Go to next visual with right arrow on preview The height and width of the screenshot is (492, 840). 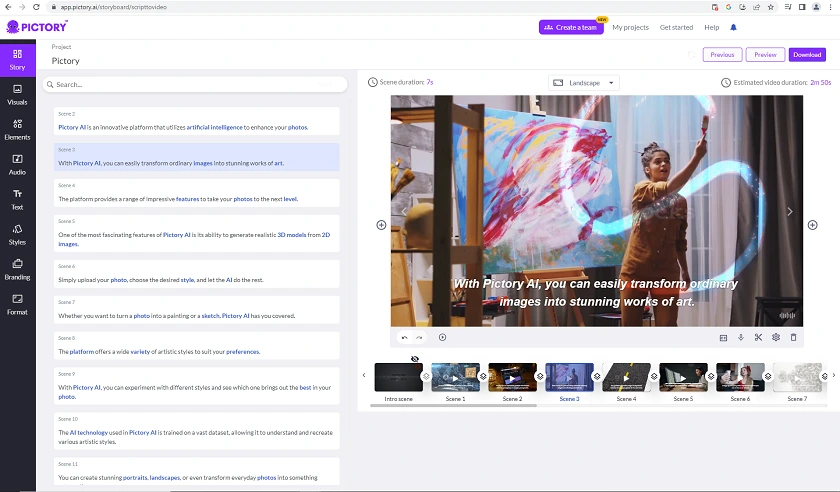coord(790,212)
